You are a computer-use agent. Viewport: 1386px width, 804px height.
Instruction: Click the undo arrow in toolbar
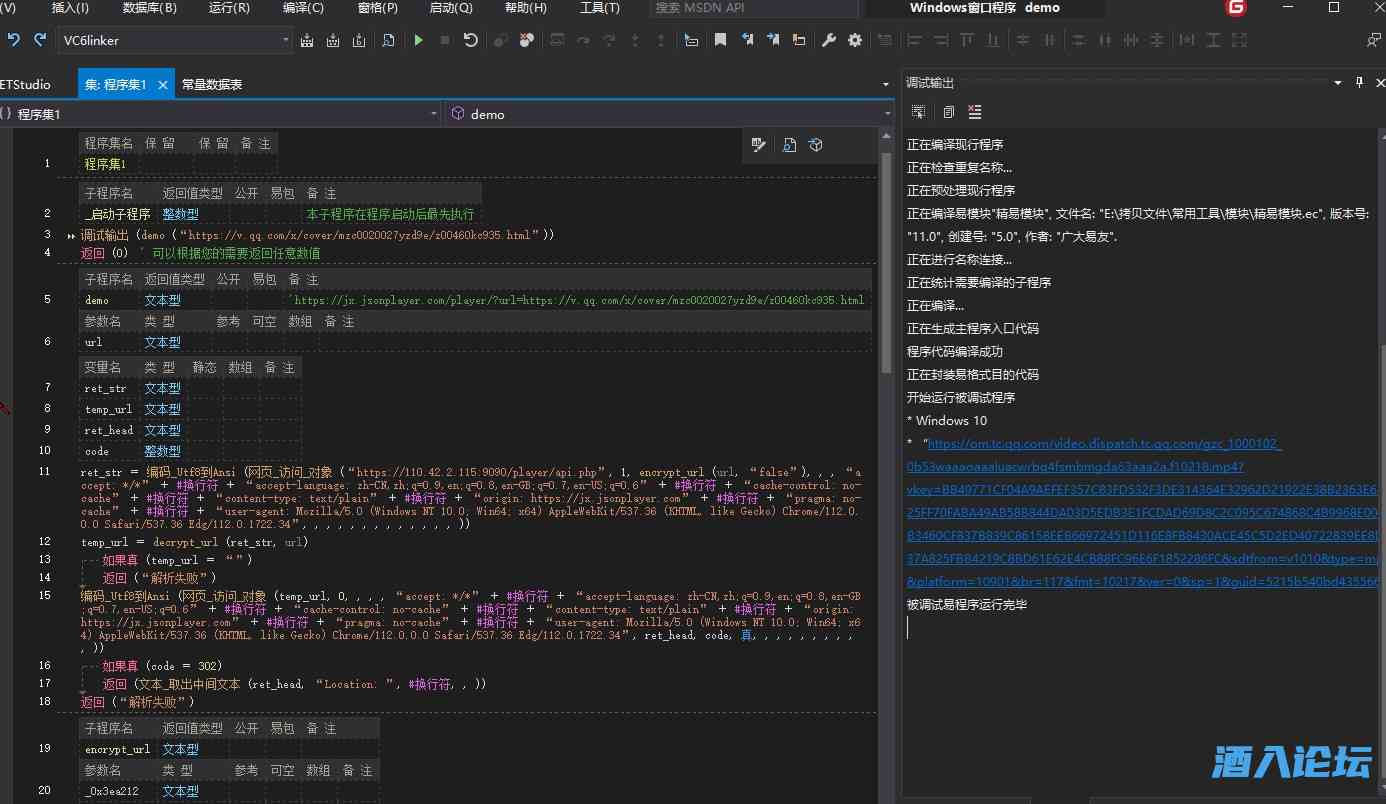14,40
